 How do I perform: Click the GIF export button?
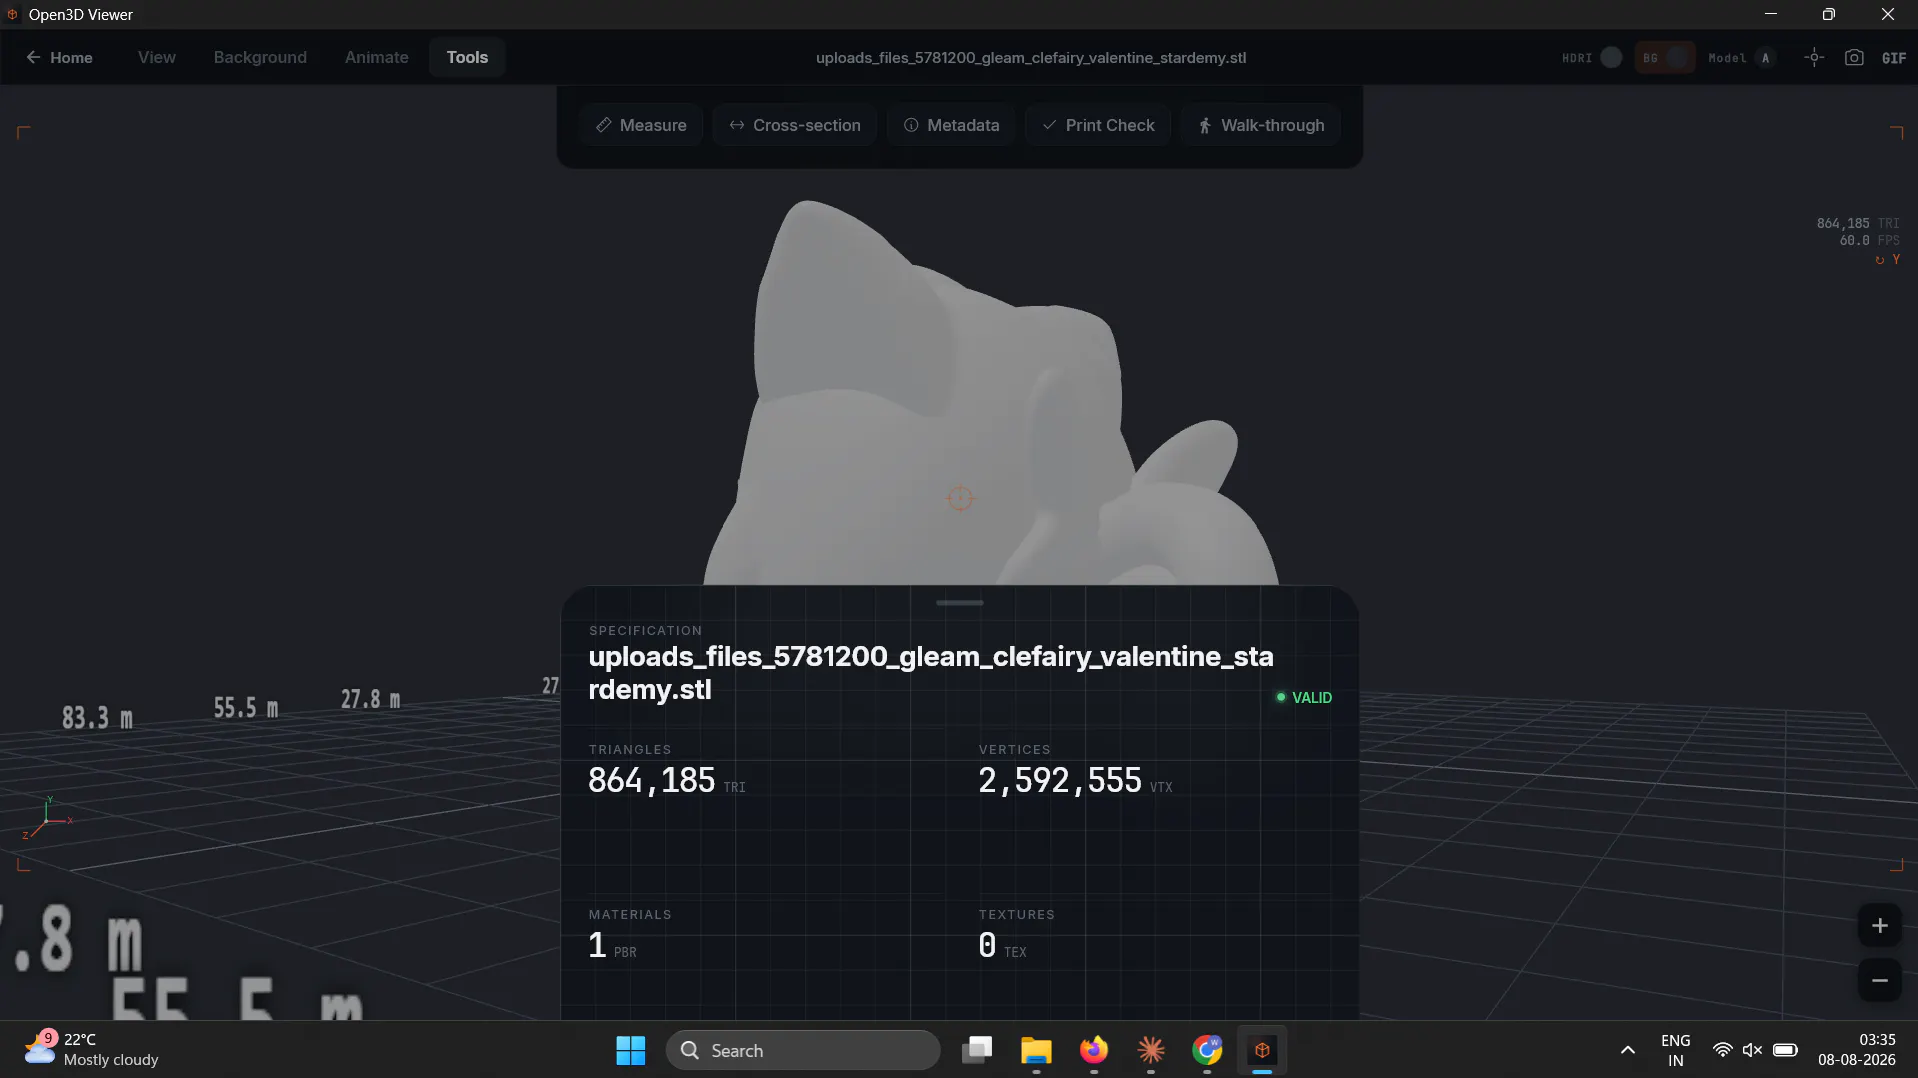[1893, 58]
